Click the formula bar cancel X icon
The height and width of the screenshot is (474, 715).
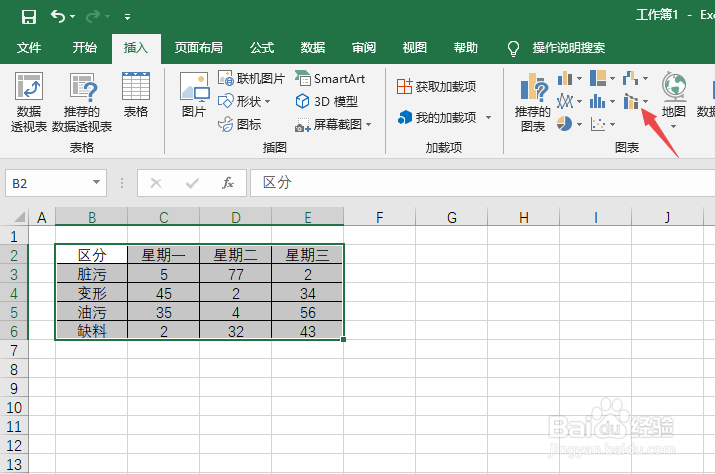156,183
